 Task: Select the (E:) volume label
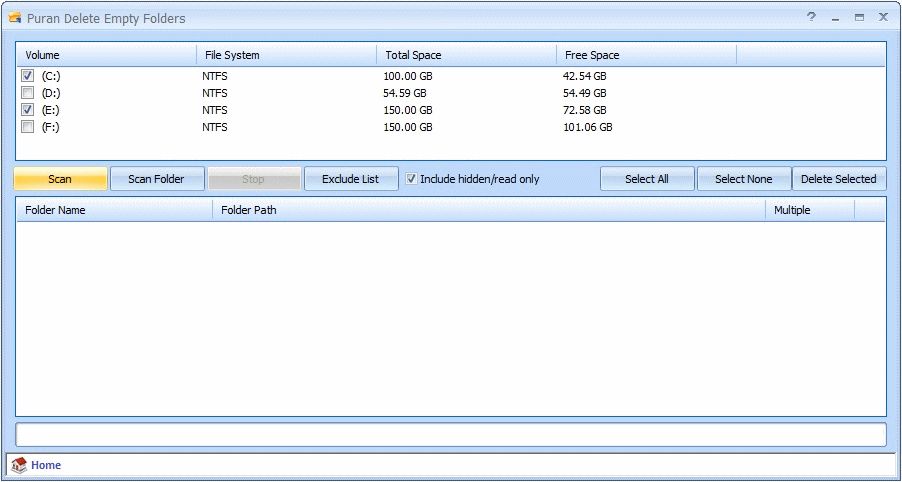[51, 110]
